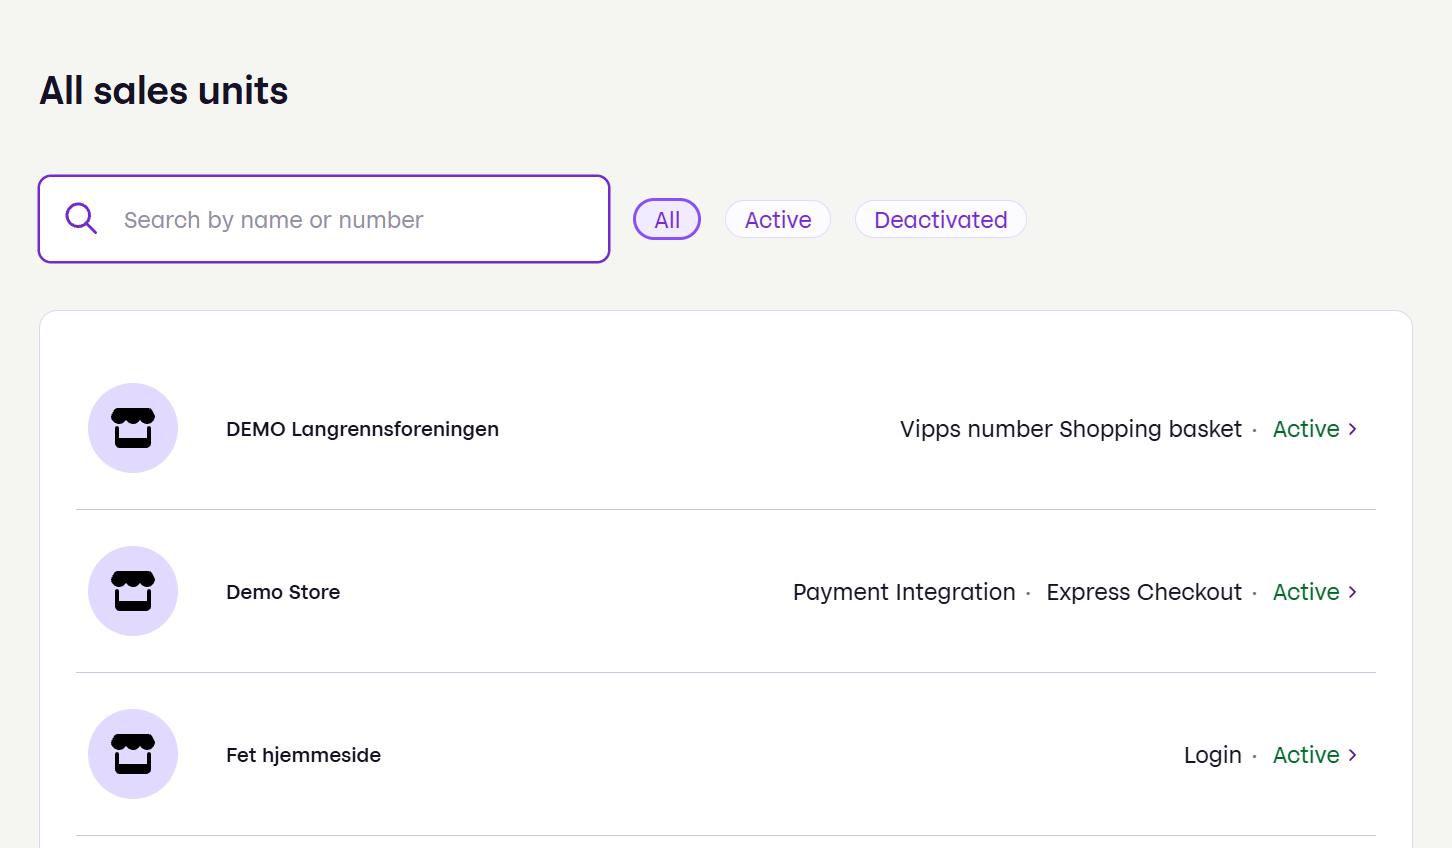Click the Active status label for Demo Store
The height and width of the screenshot is (848, 1452).
point(1306,591)
